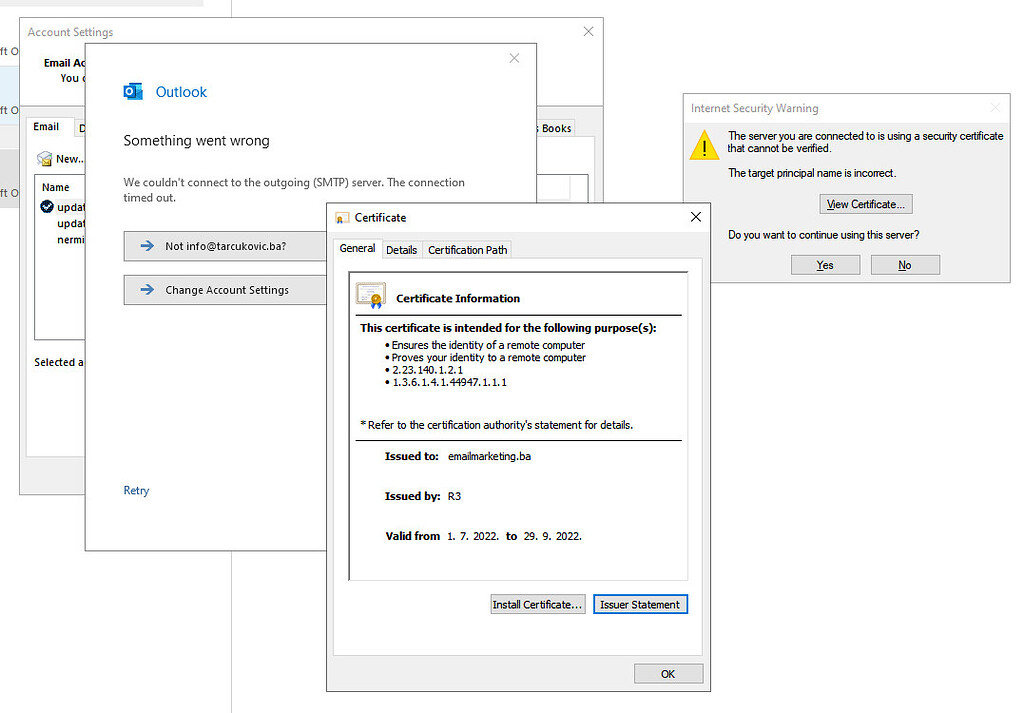Viewport: 1024px width, 713px height.
Task: Close the Outlook error dialog
Action: [514, 58]
